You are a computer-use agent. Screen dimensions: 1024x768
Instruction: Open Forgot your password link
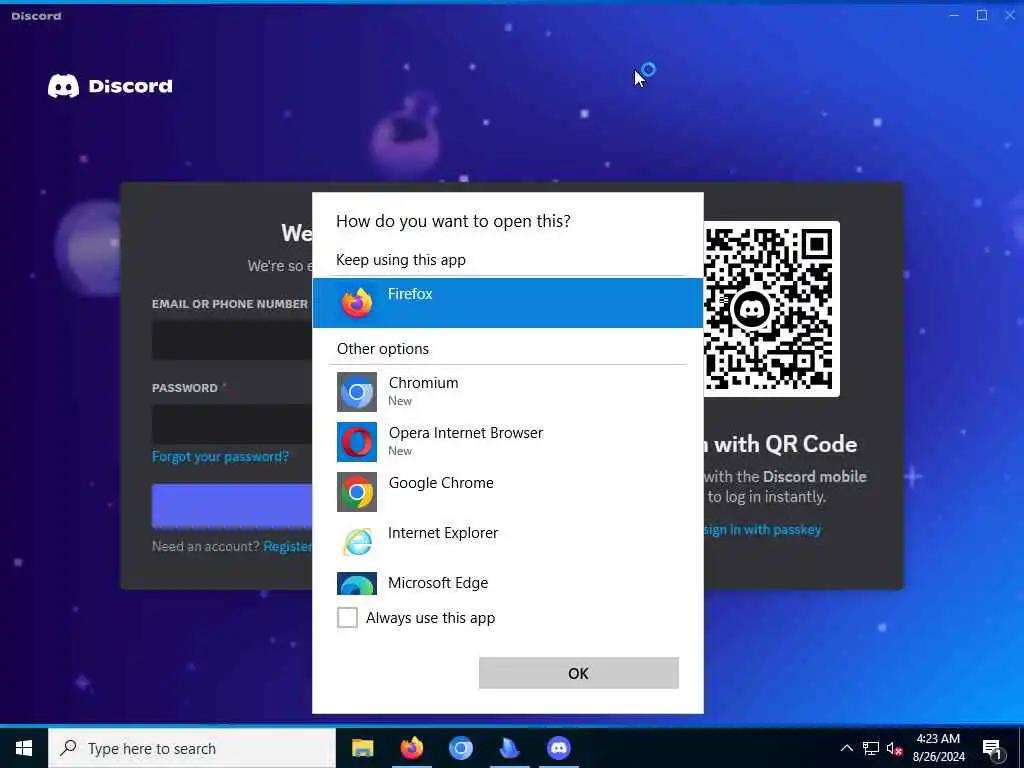pos(220,456)
